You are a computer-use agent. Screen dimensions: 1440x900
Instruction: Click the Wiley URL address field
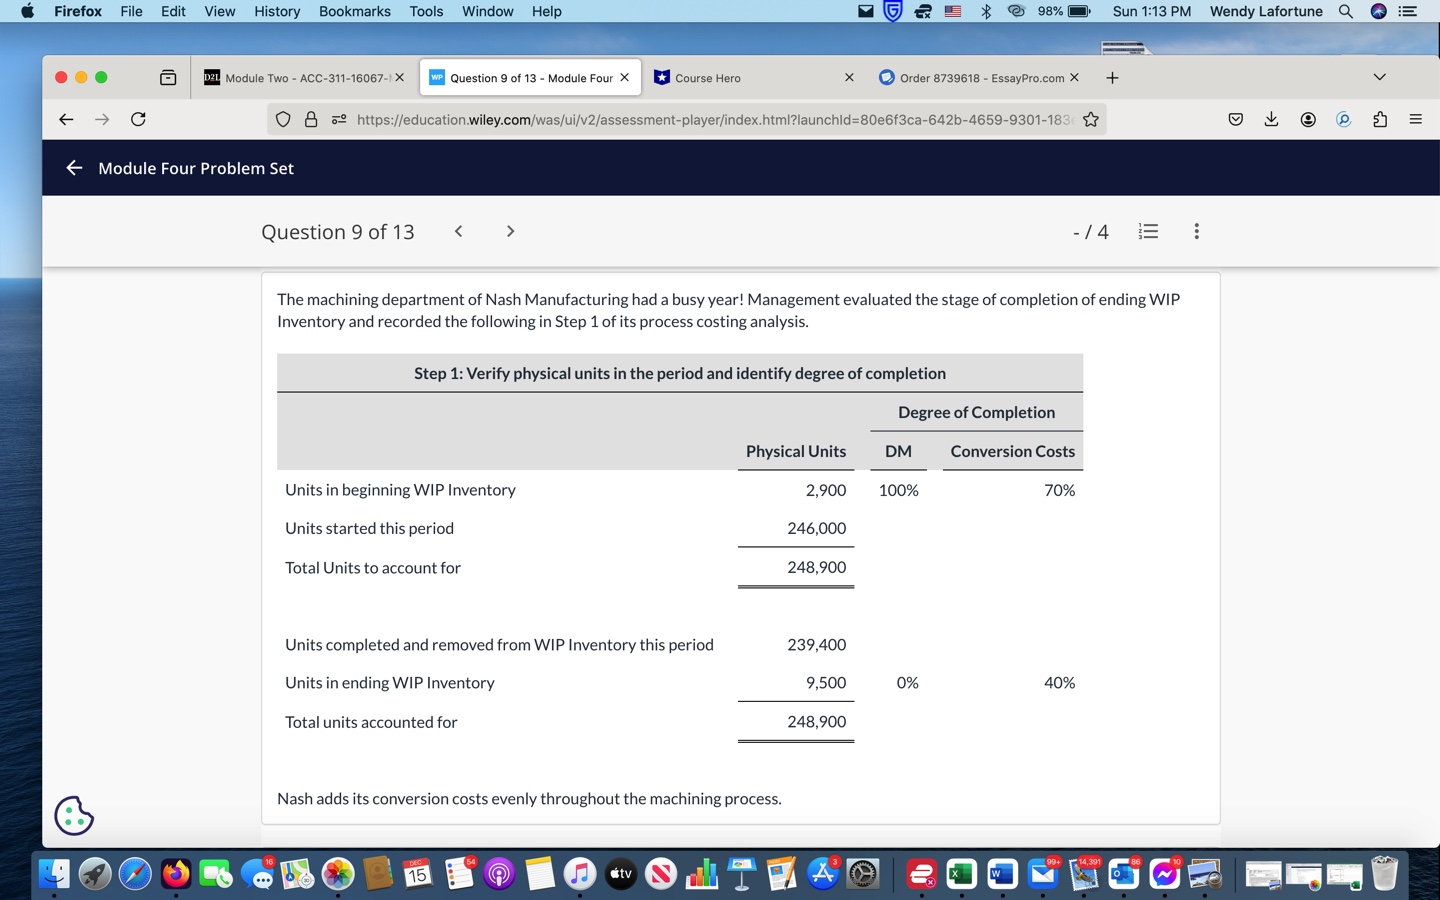coord(714,119)
